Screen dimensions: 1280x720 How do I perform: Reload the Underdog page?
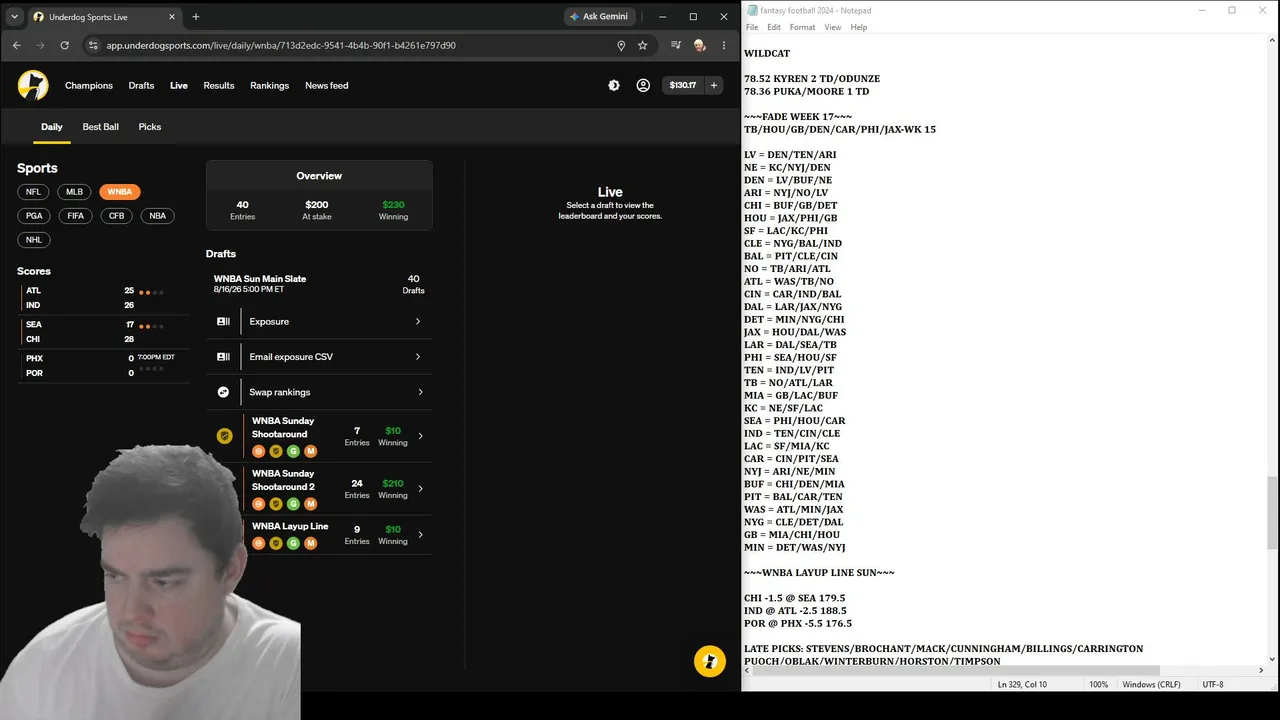[65, 45]
